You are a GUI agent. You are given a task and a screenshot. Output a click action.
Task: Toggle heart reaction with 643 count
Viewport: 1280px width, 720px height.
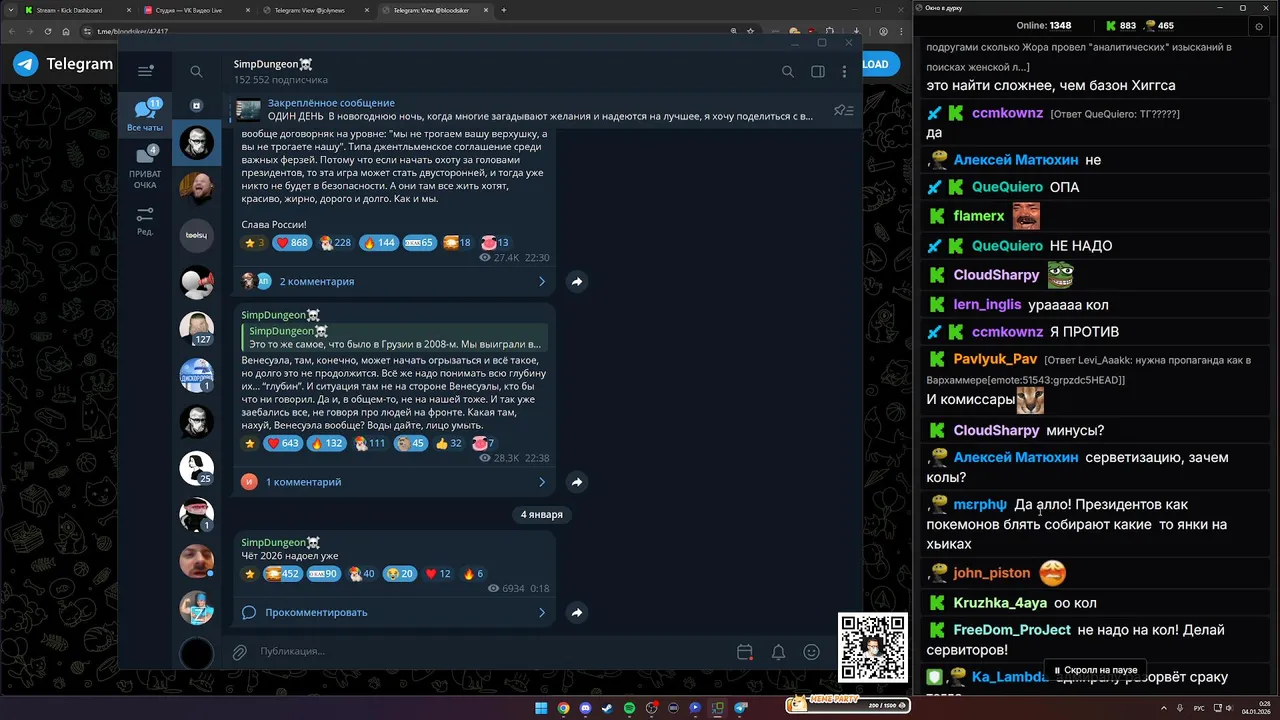[x=283, y=443]
